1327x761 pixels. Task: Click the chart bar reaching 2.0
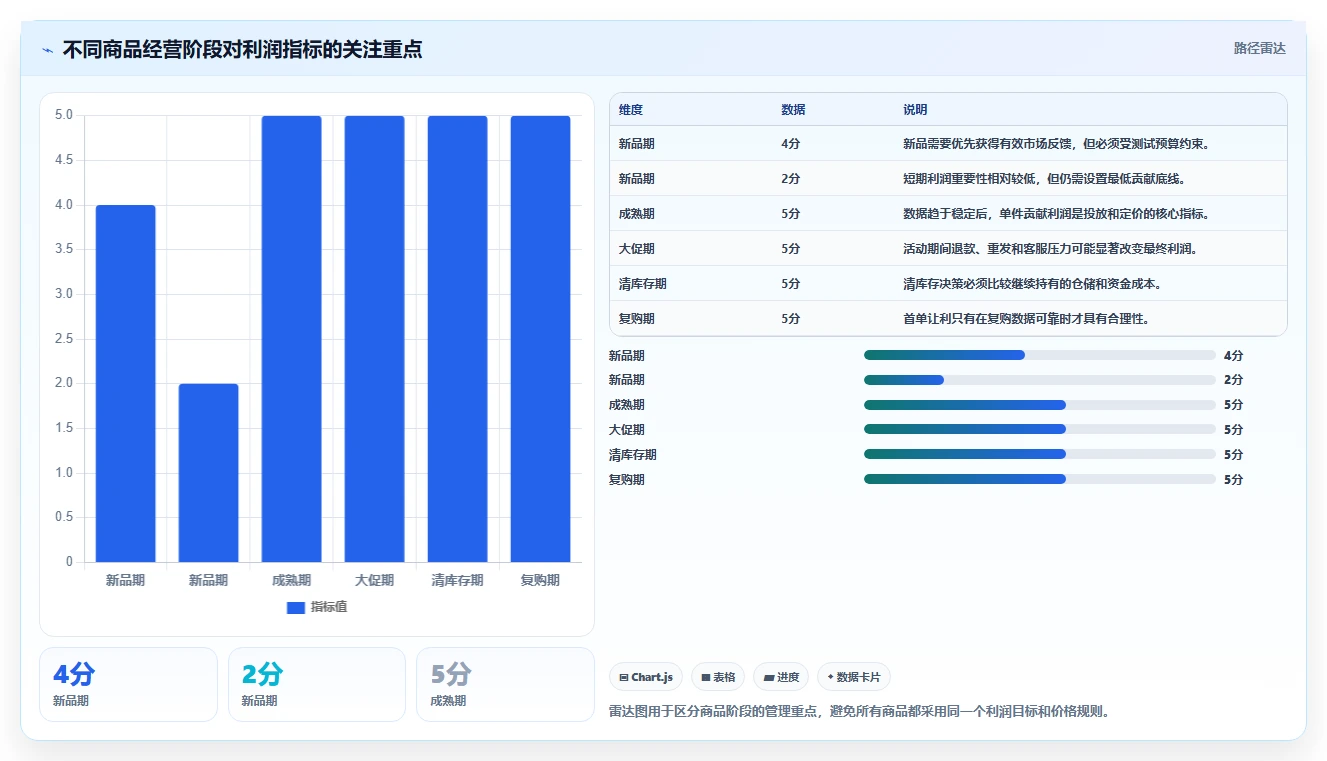[x=208, y=473]
